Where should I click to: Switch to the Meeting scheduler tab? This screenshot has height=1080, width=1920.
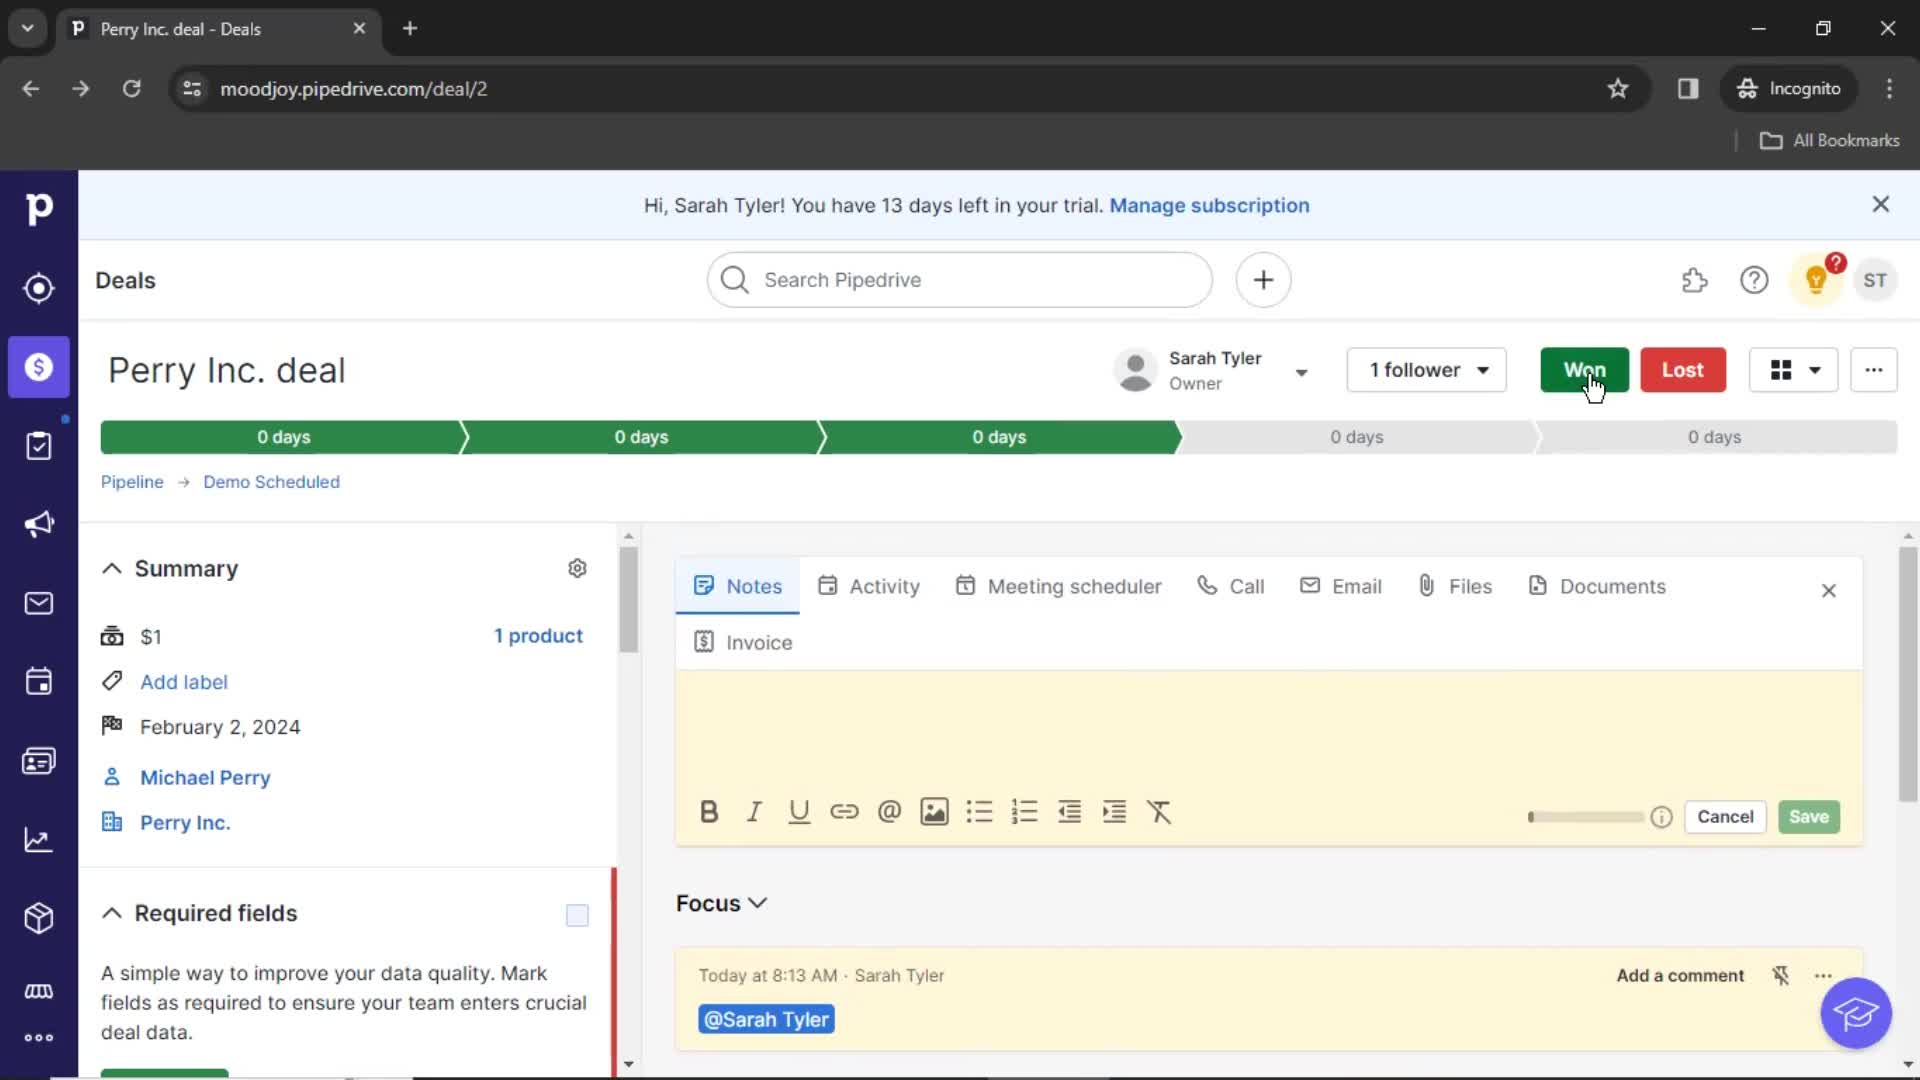(1059, 586)
